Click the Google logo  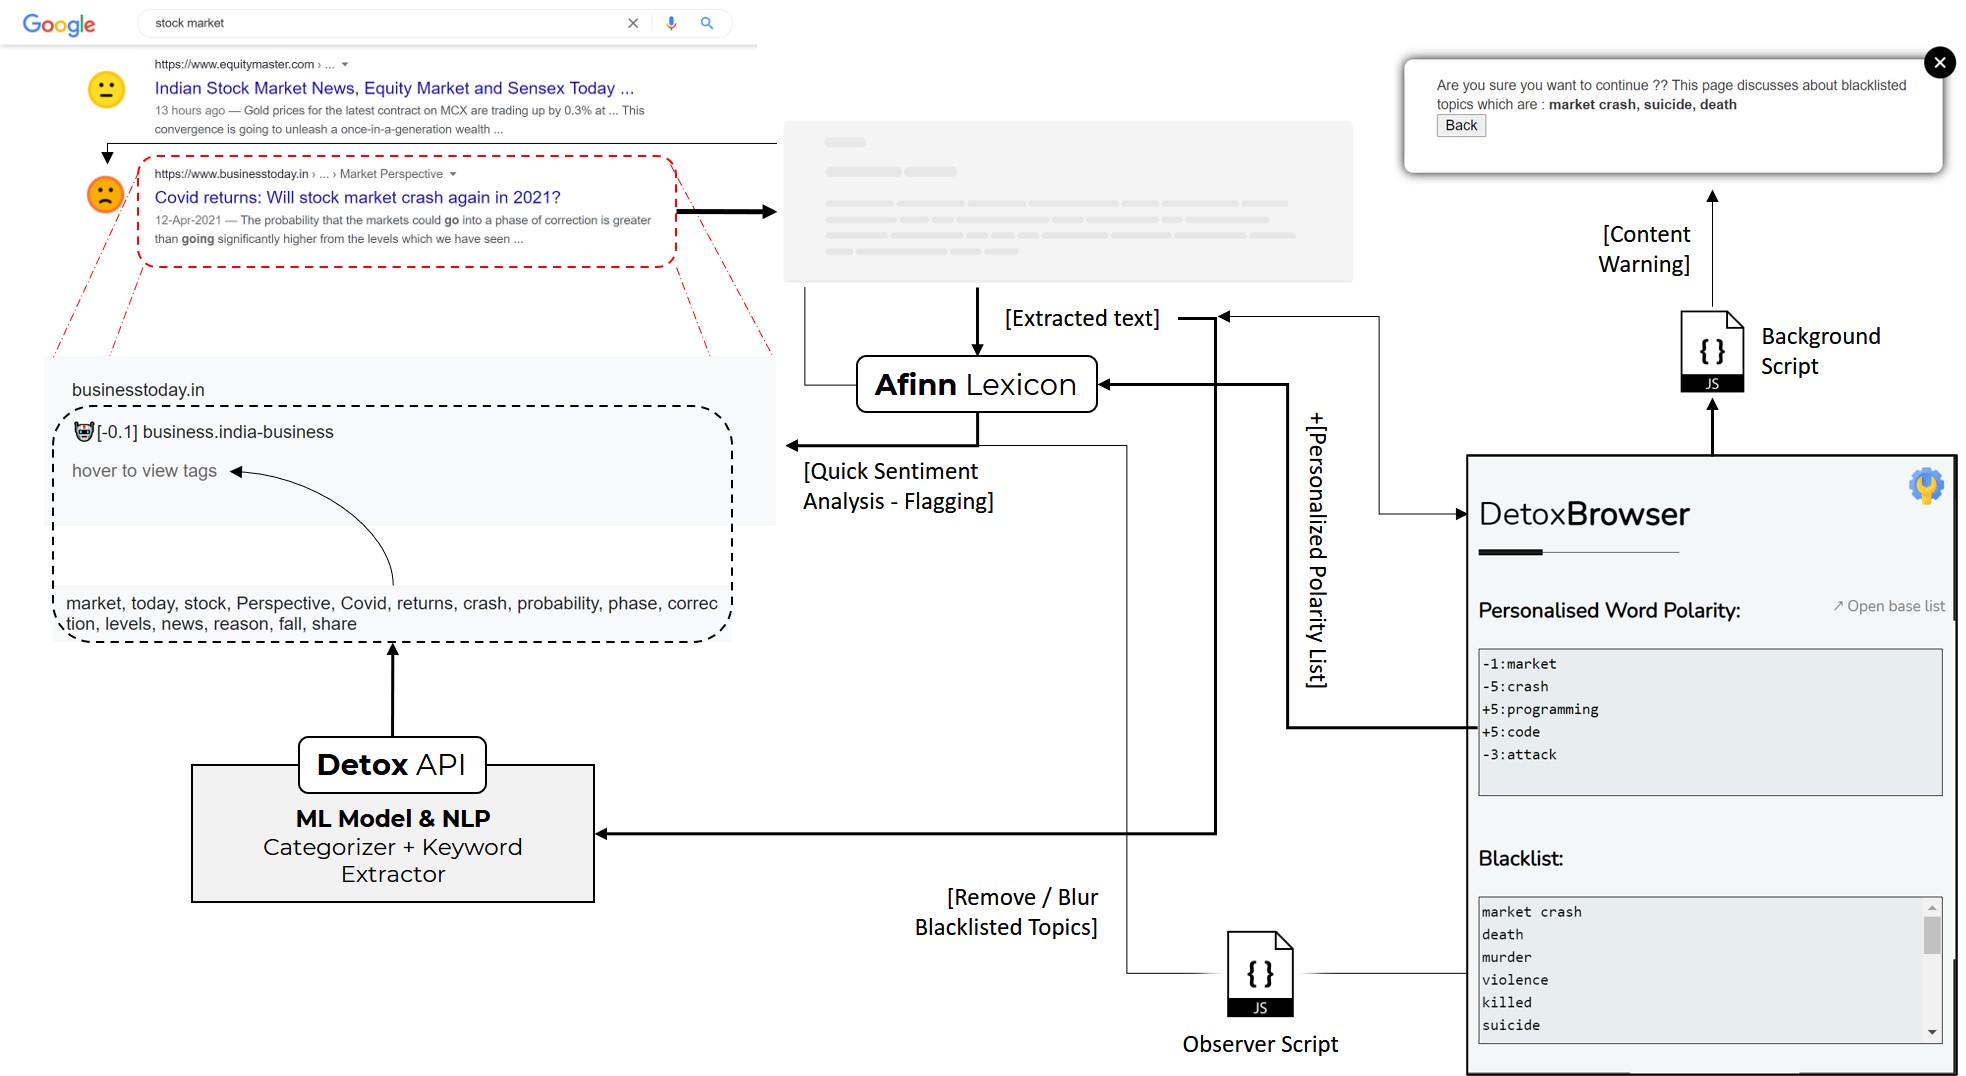click(59, 24)
